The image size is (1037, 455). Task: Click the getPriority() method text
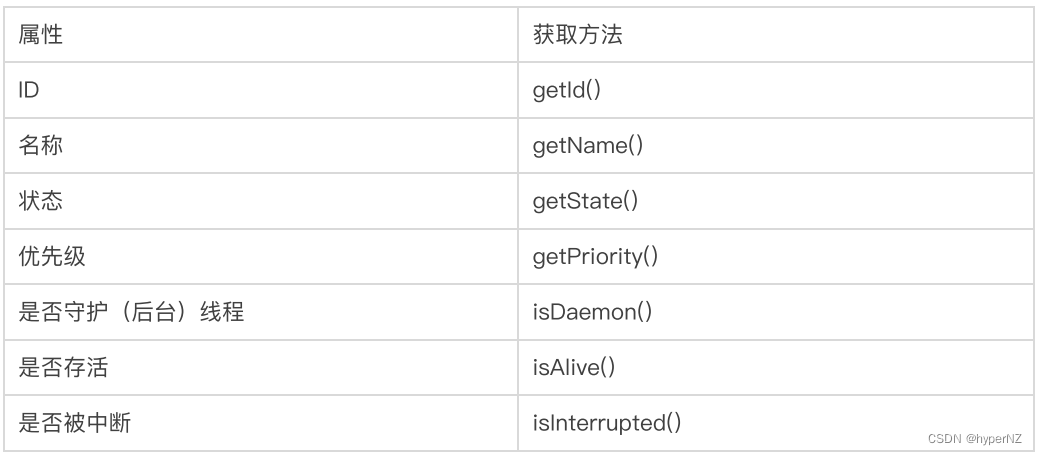click(595, 256)
